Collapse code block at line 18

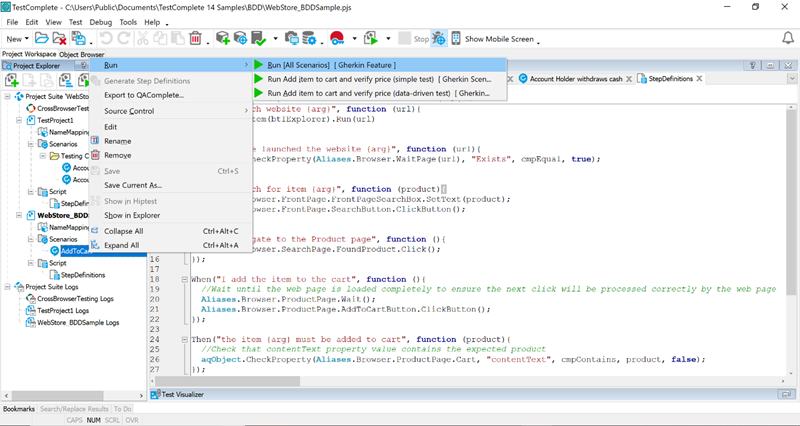tap(185, 280)
